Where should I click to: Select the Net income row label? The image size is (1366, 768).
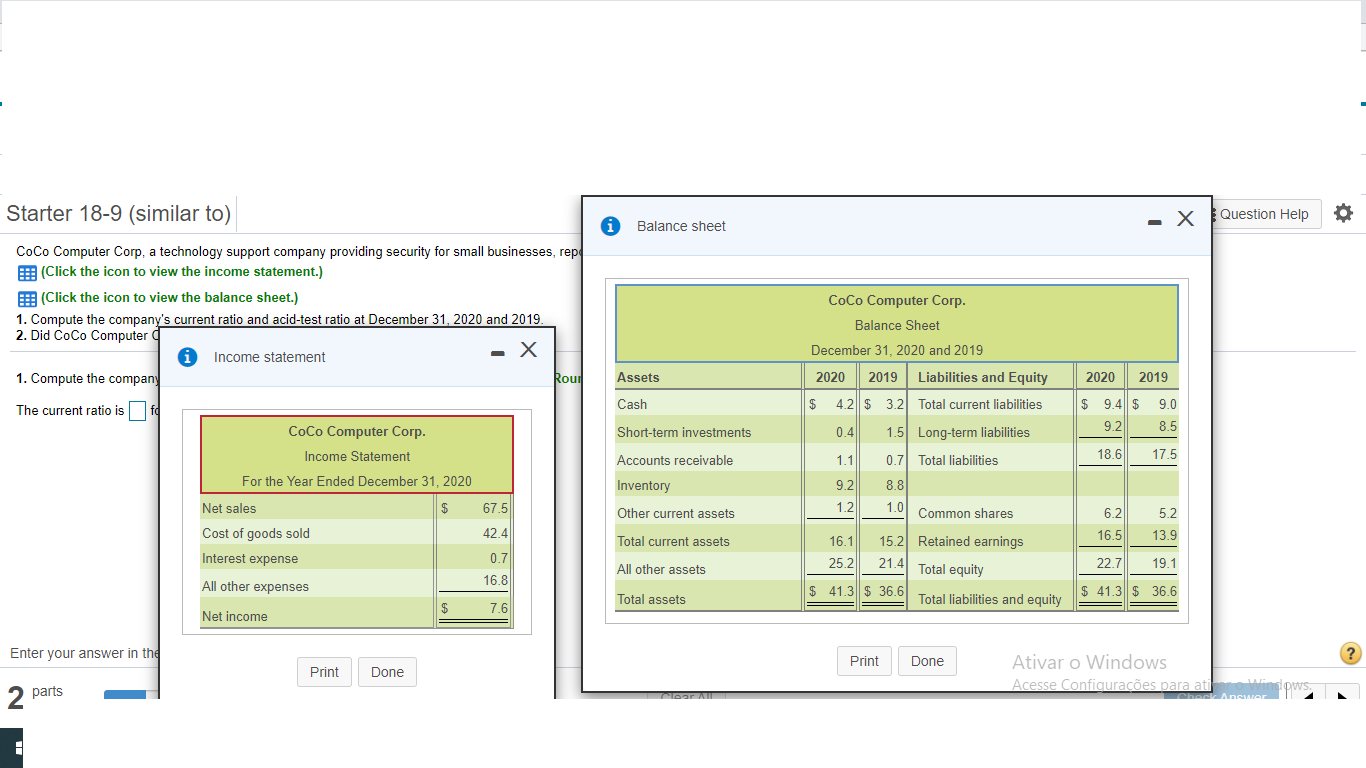coord(235,616)
